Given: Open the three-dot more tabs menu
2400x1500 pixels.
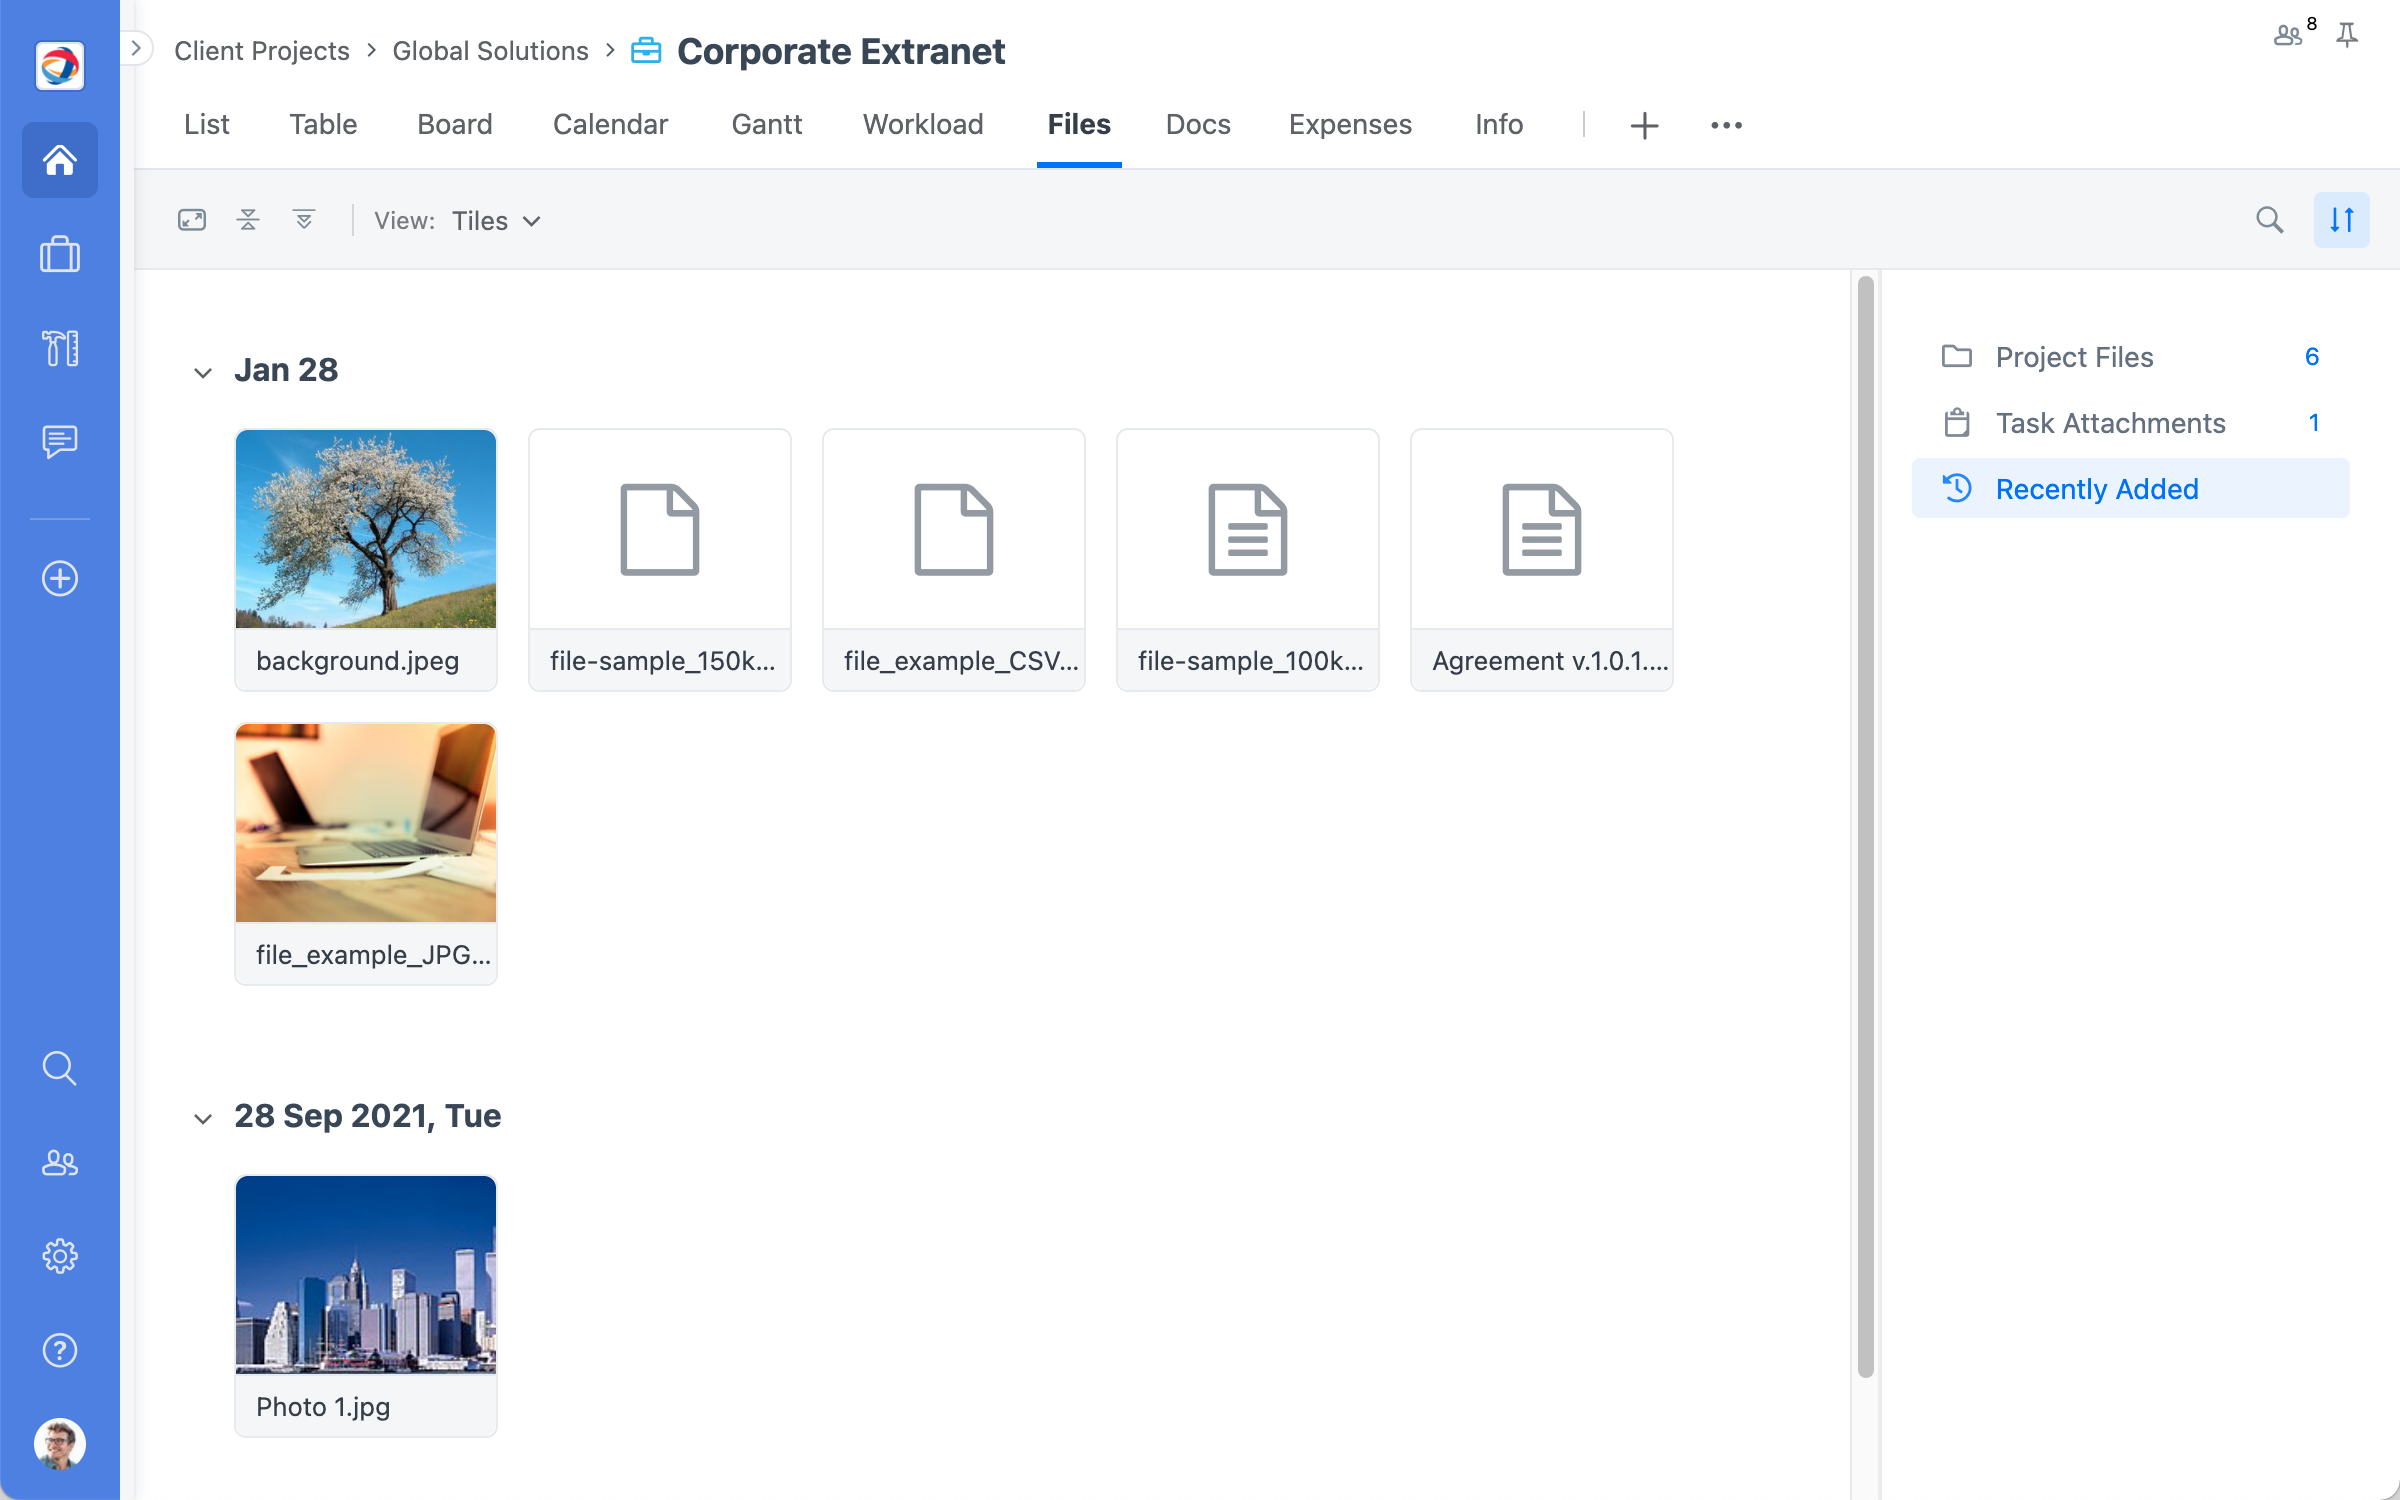Looking at the screenshot, I should 1727,125.
